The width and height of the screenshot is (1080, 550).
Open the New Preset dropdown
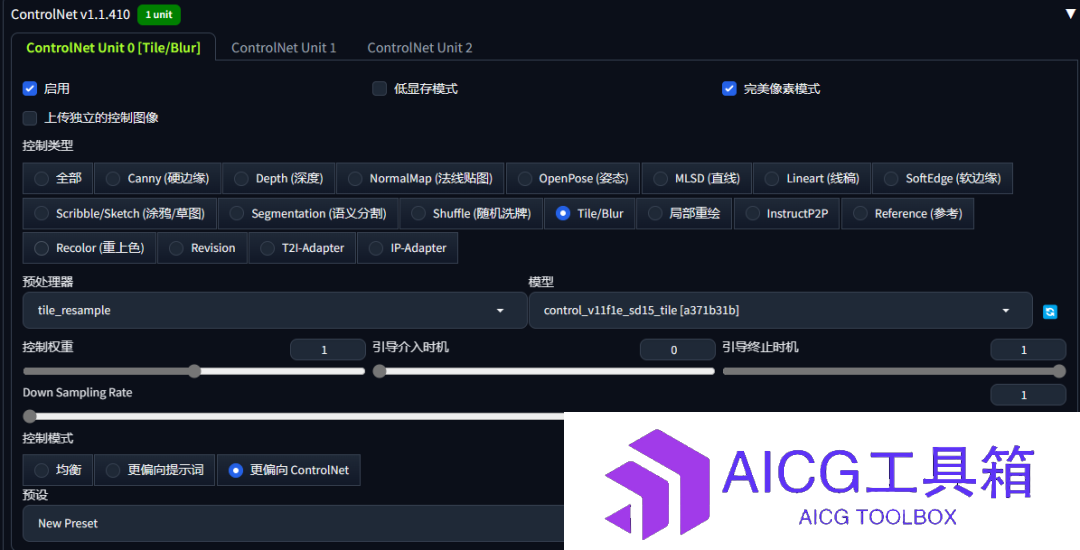click(x=293, y=523)
